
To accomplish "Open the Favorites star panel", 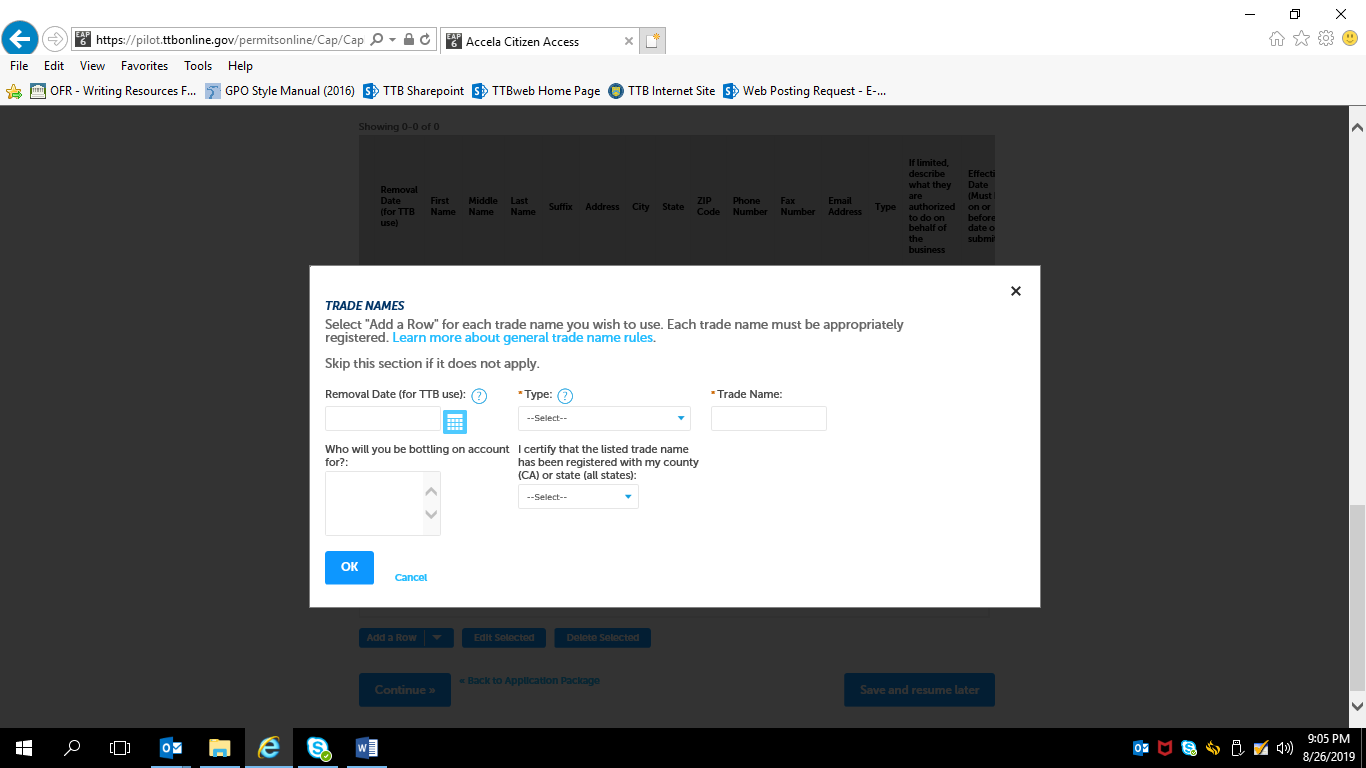I will [x=1301, y=39].
